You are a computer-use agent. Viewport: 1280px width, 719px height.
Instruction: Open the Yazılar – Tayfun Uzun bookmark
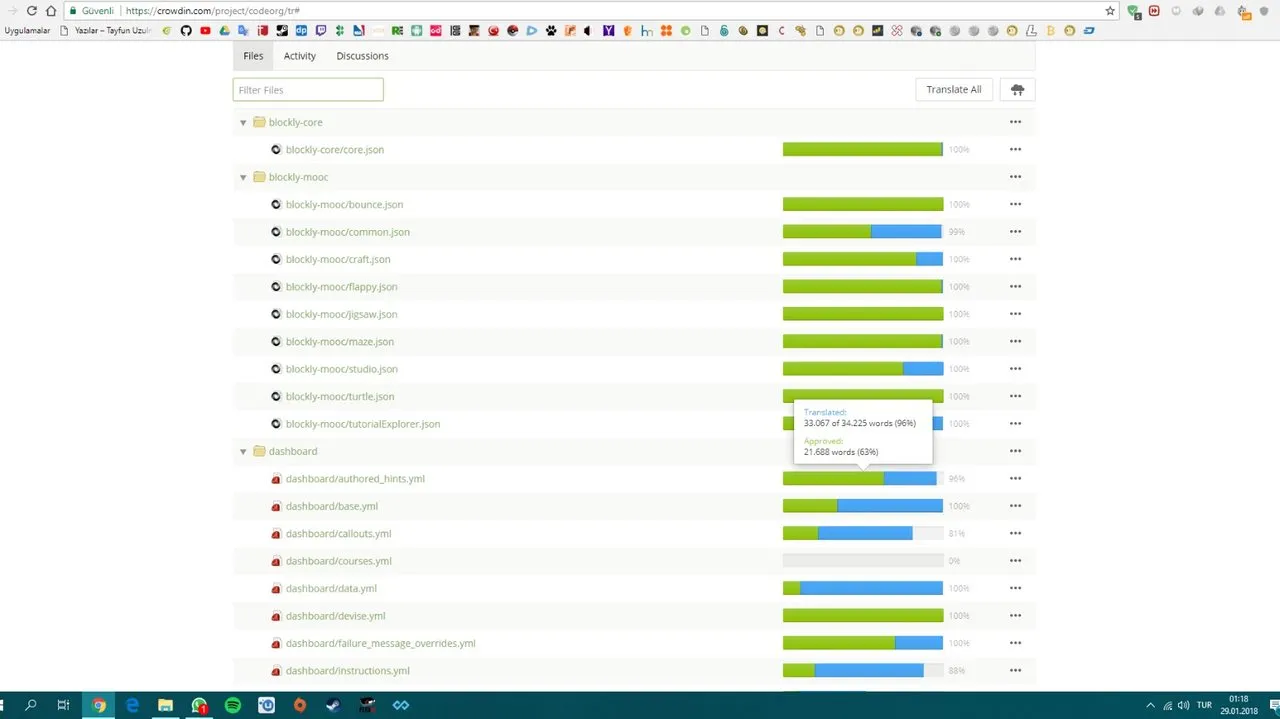click(x=106, y=31)
